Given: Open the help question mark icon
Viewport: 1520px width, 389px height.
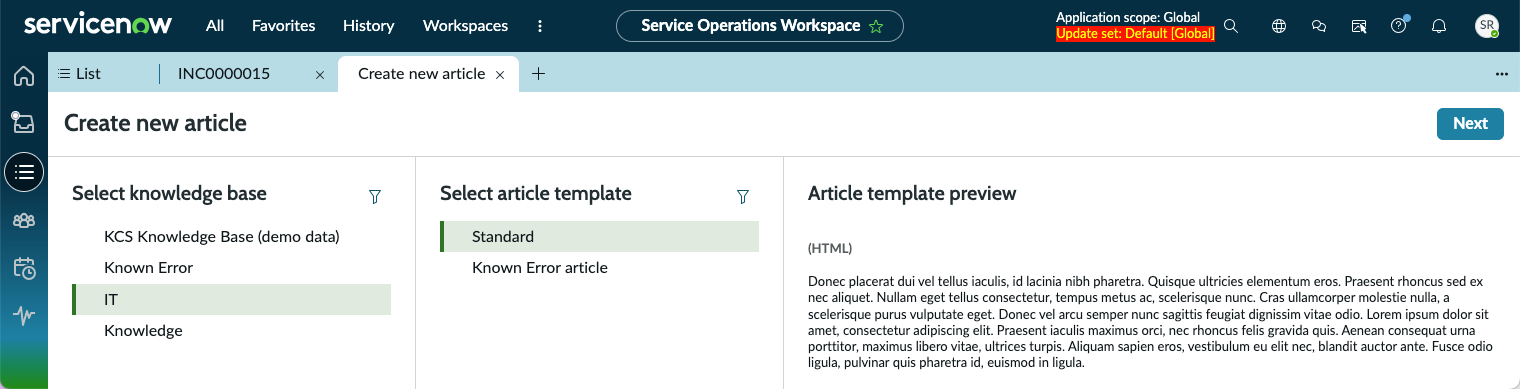Looking at the screenshot, I should (1399, 26).
